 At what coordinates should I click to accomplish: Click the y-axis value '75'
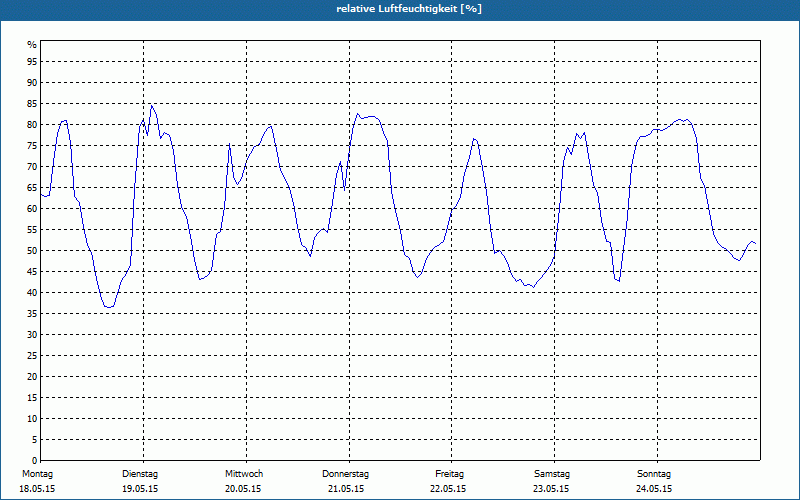click(32, 145)
